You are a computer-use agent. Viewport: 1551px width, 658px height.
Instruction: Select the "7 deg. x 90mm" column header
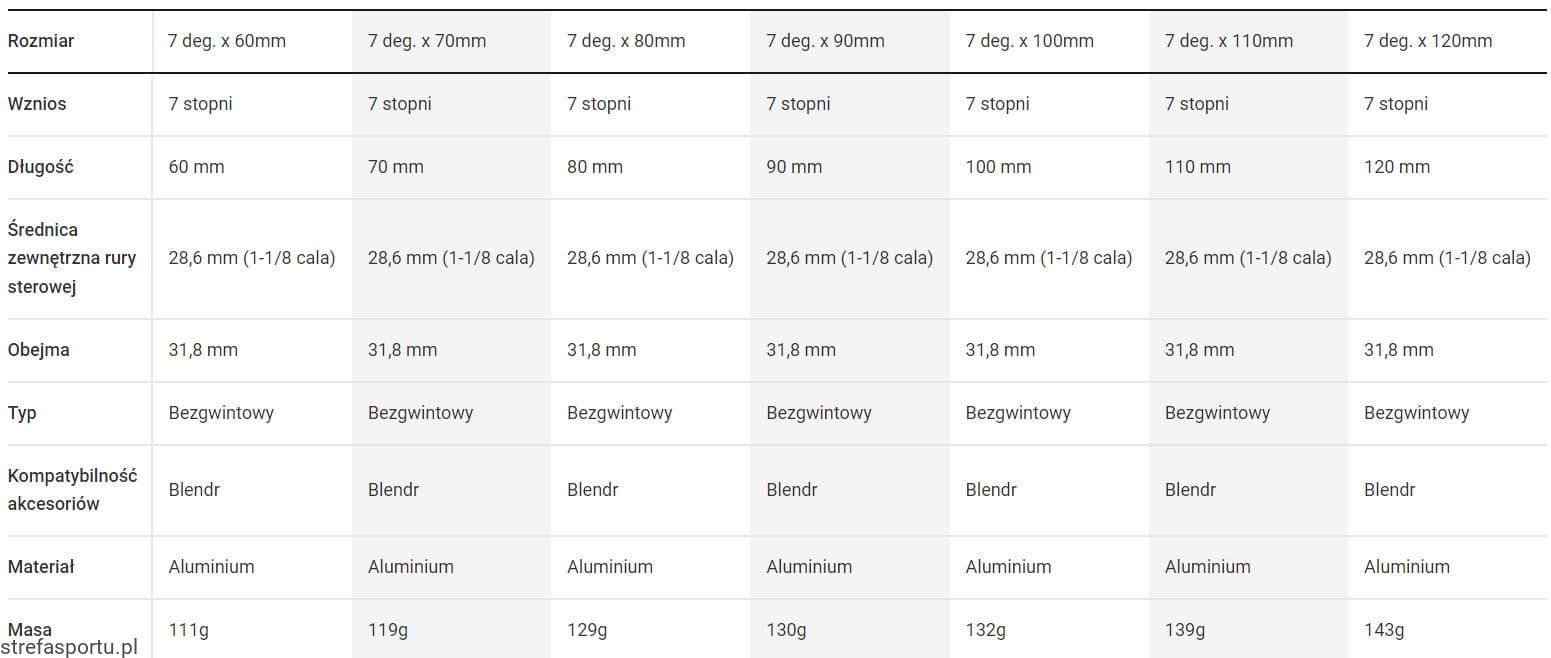click(x=825, y=41)
